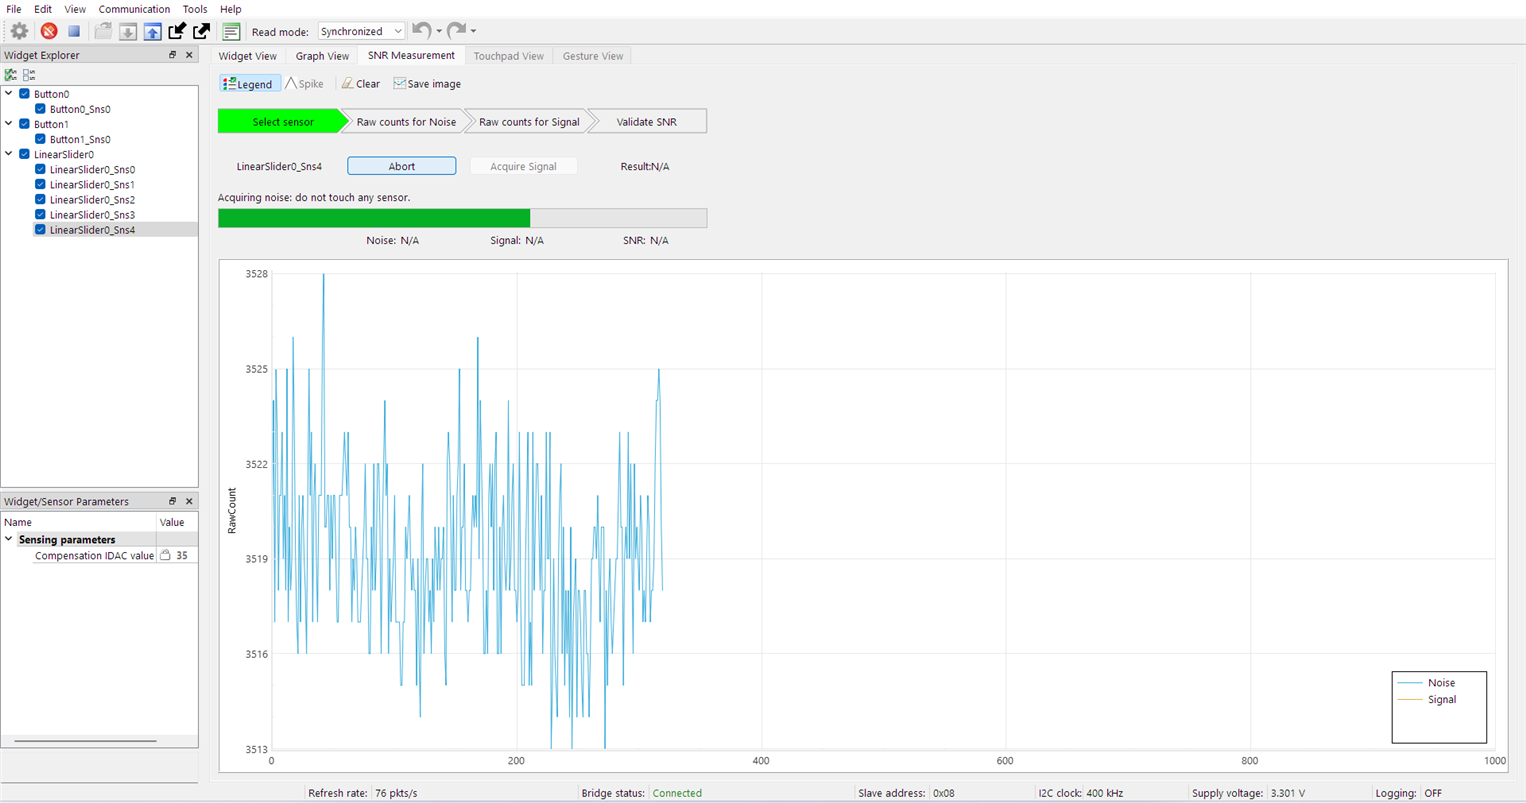Click the redo arrow icon

coord(456,31)
